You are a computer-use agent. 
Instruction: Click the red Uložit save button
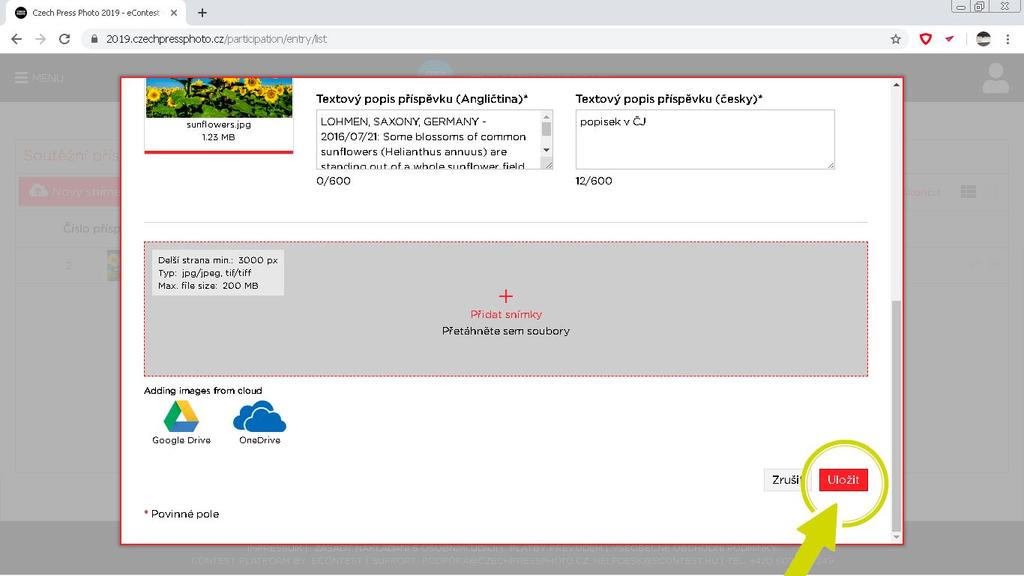point(843,480)
